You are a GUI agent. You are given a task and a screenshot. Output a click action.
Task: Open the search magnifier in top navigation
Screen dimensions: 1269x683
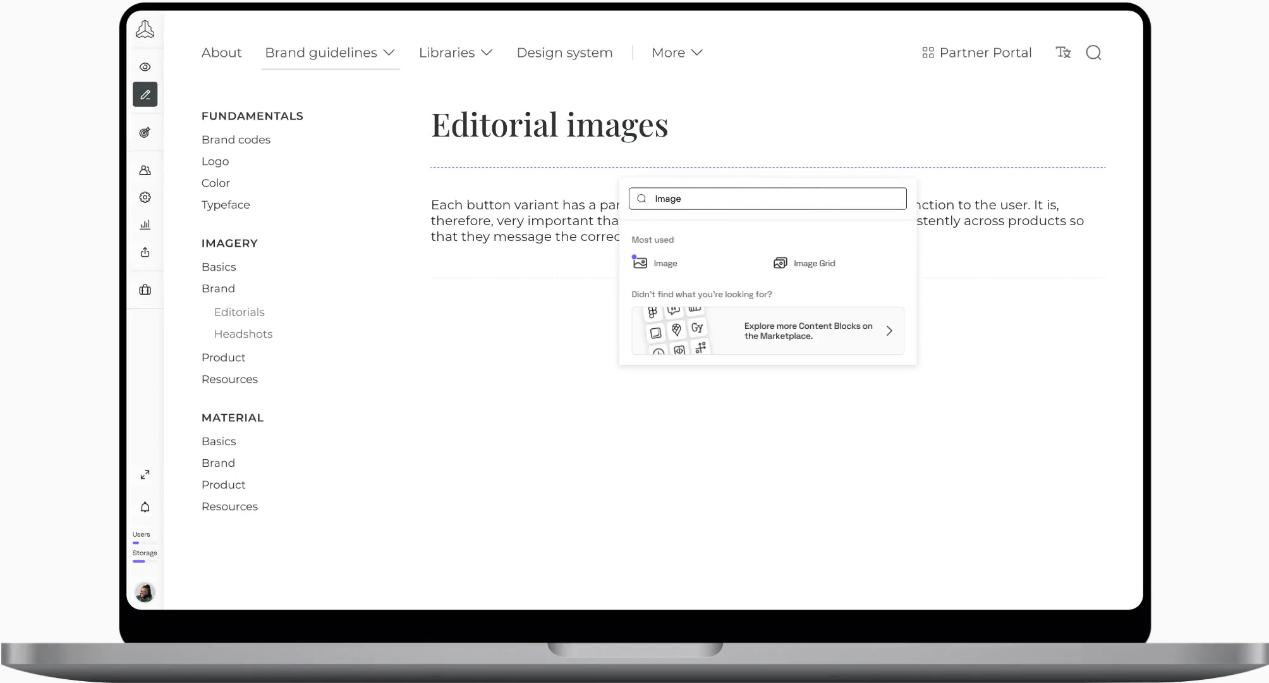pos(1093,53)
